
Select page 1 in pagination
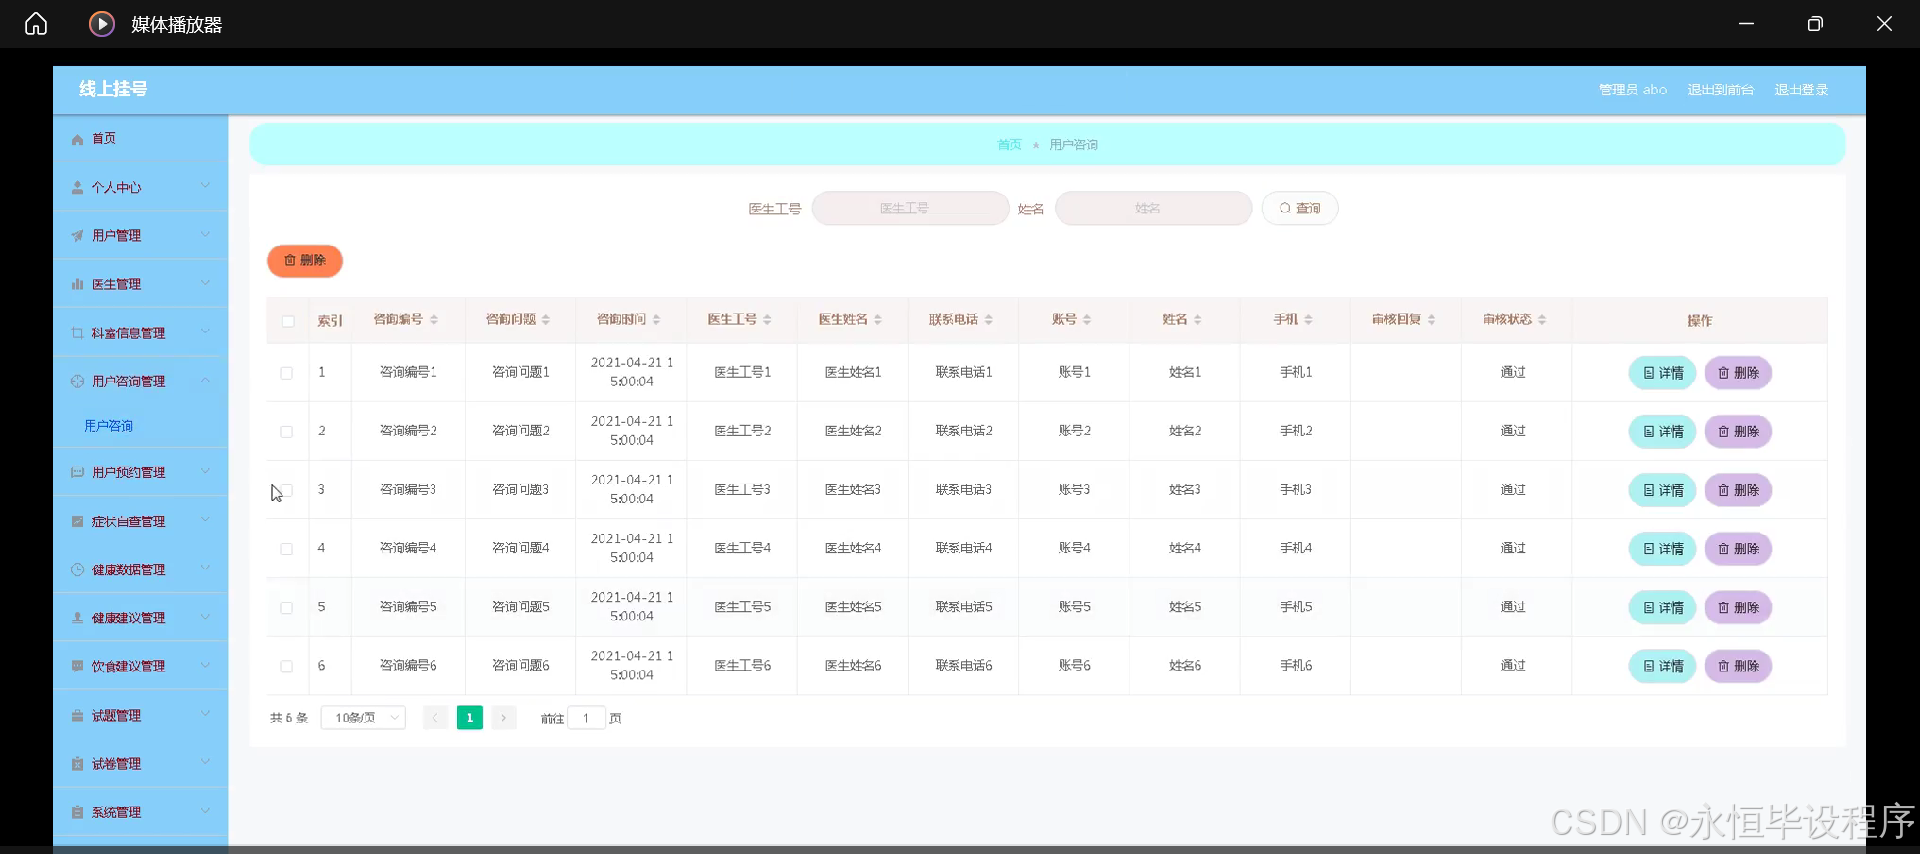coord(470,718)
